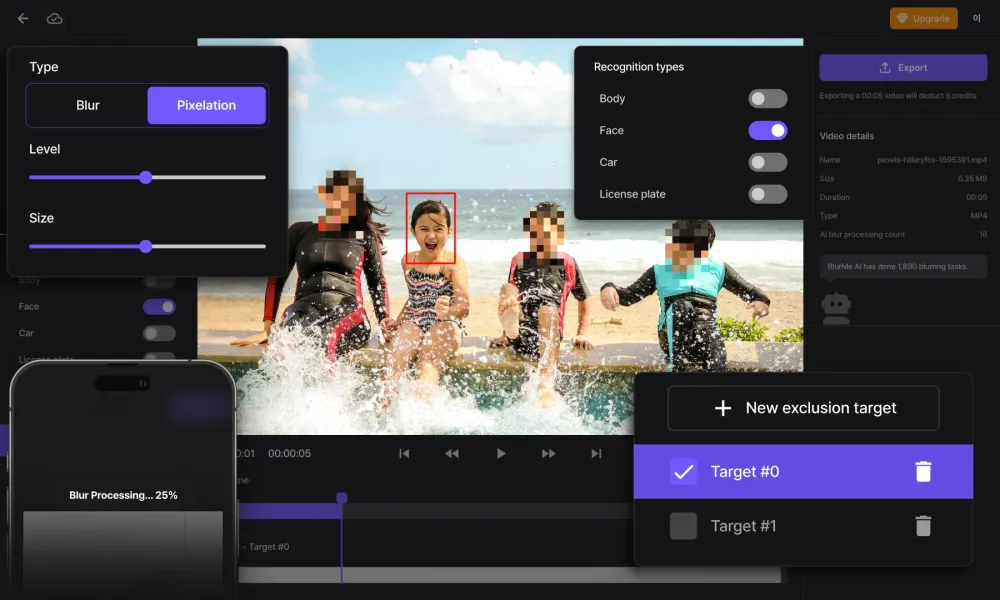Skip to the start of video

pos(404,454)
